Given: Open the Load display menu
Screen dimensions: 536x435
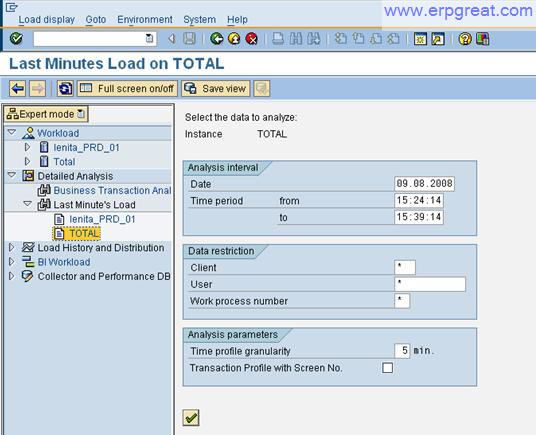Looking at the screenshot, I should click(46, 20).
